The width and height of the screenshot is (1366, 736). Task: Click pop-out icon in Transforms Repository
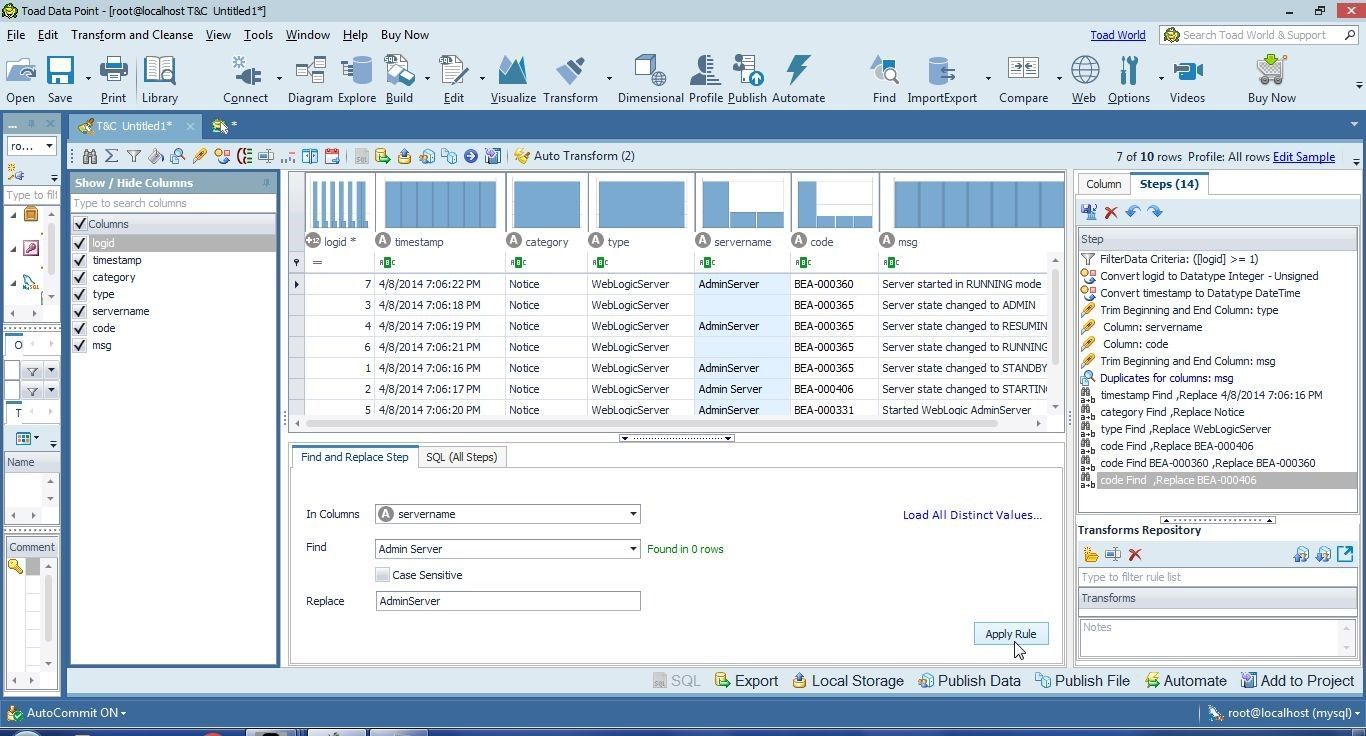pos(1345,554)
